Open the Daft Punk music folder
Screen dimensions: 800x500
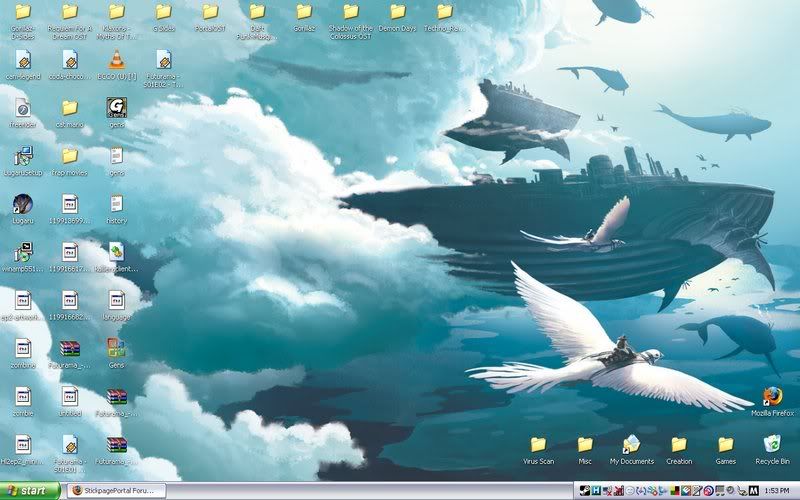pos(257,12)
